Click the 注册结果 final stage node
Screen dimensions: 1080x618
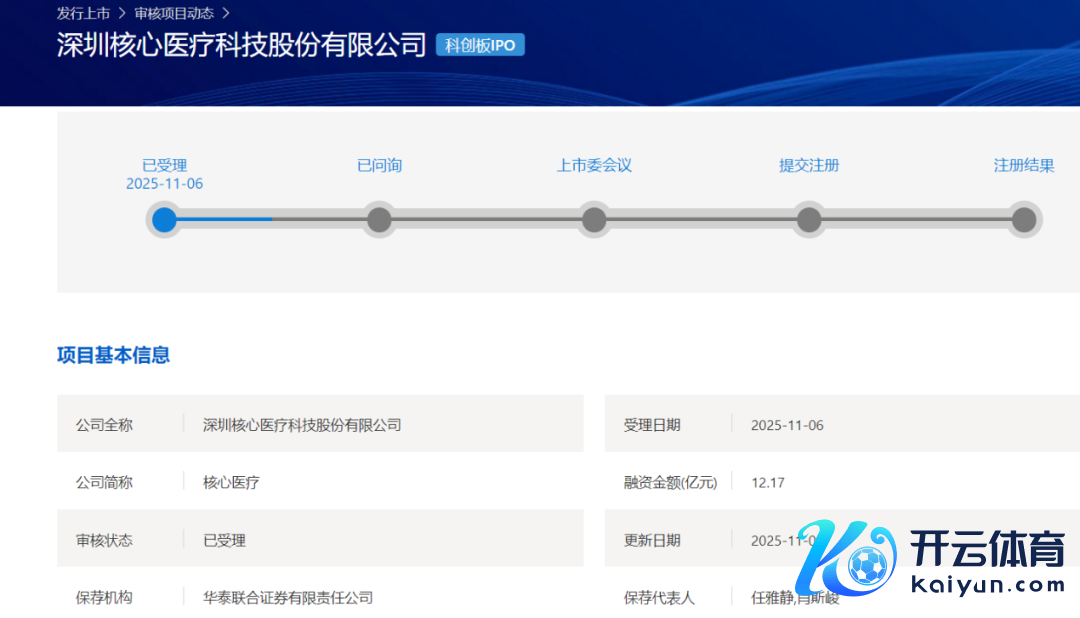(x=1023, y=219)
